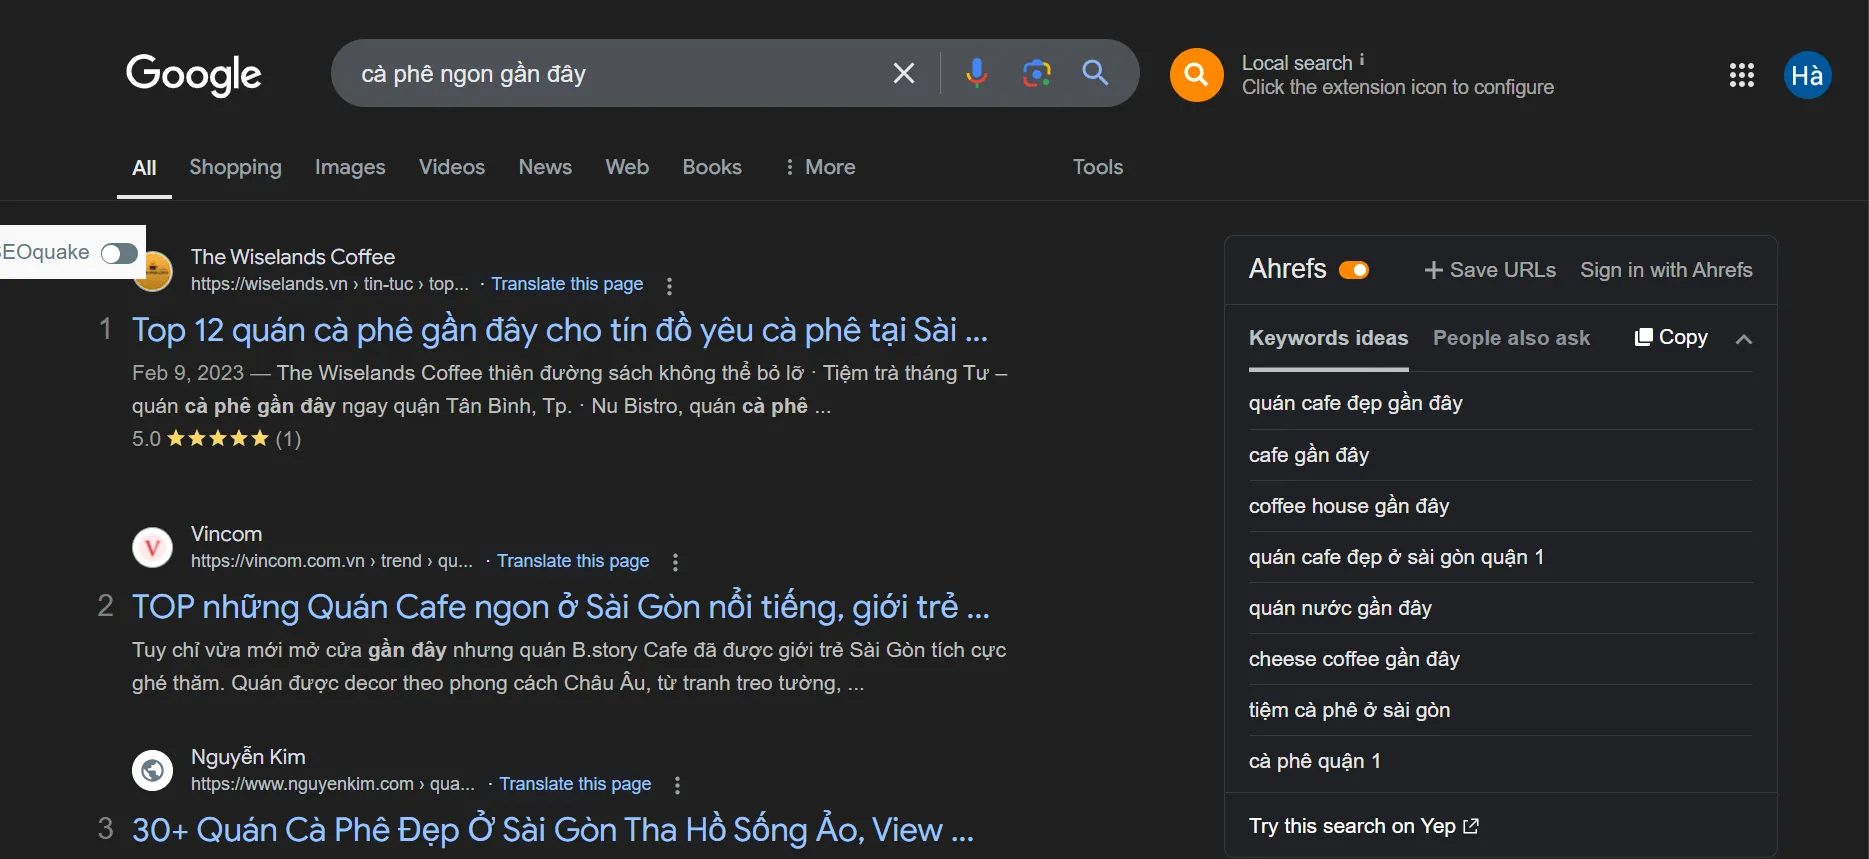Switch to the Books tab

pos(712,167)
